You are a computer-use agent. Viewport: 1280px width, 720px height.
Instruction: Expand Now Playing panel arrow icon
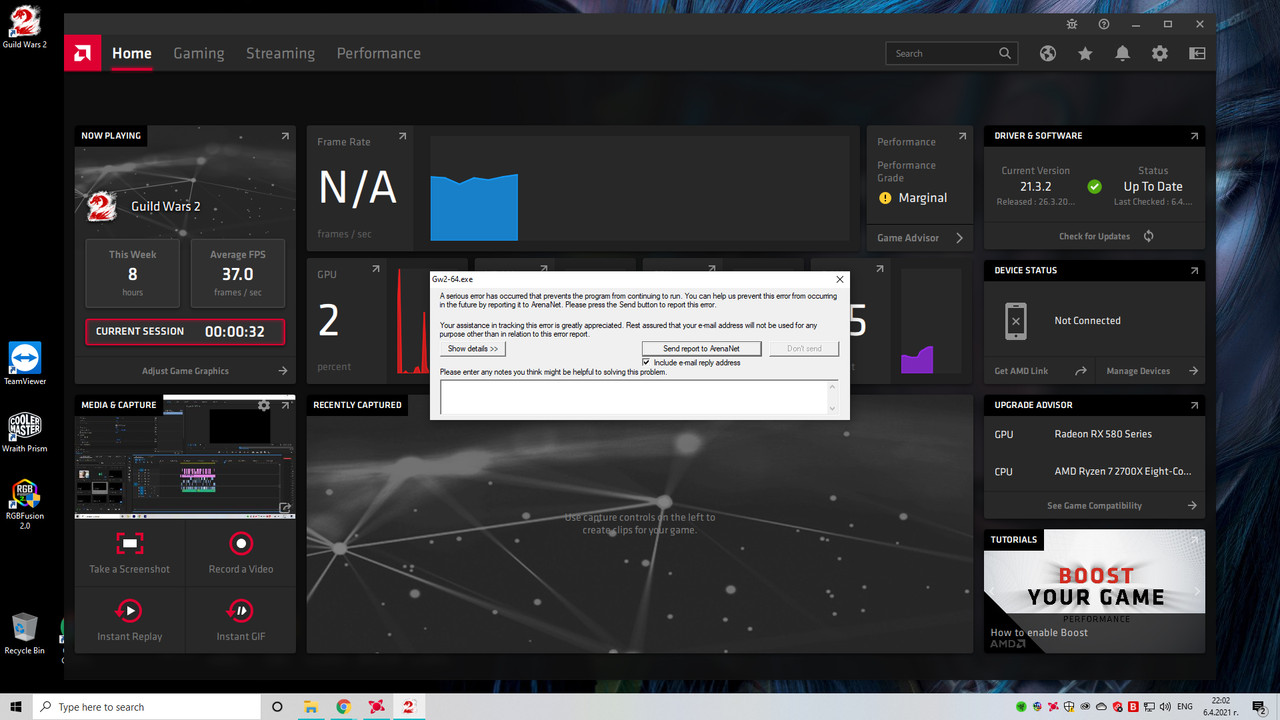[285, 136]
